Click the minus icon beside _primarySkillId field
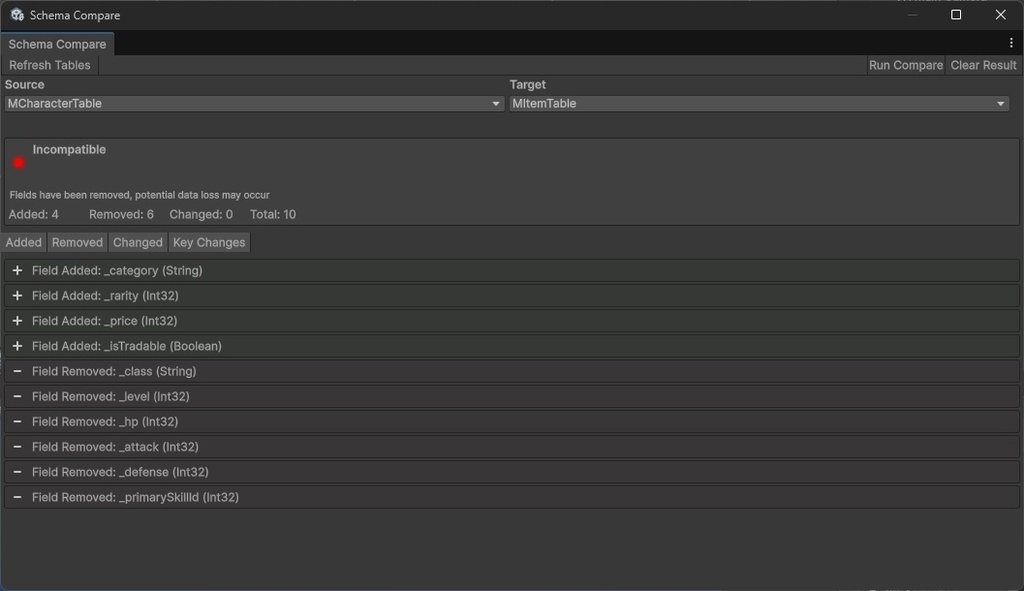 (x=17, y=497)
